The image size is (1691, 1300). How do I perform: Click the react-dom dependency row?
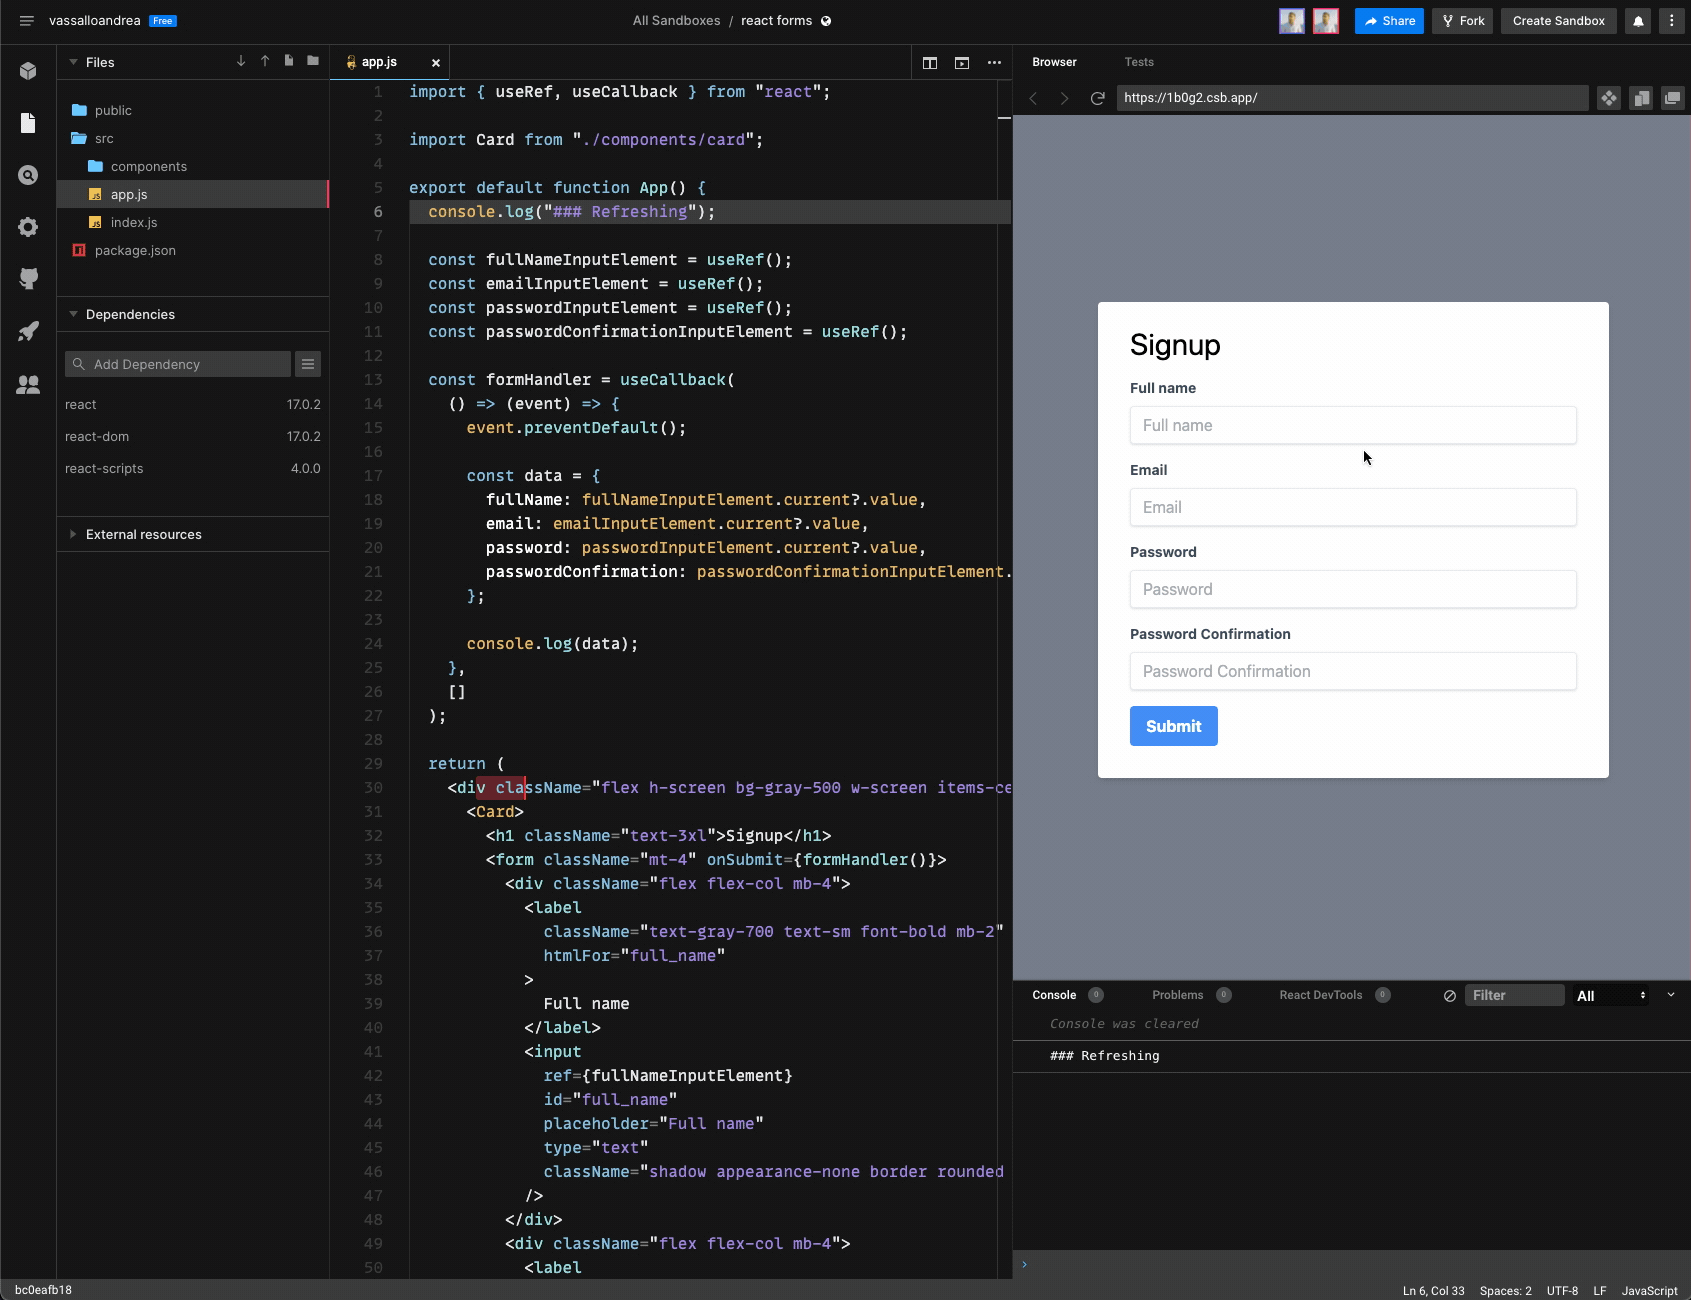pos(192,437)
